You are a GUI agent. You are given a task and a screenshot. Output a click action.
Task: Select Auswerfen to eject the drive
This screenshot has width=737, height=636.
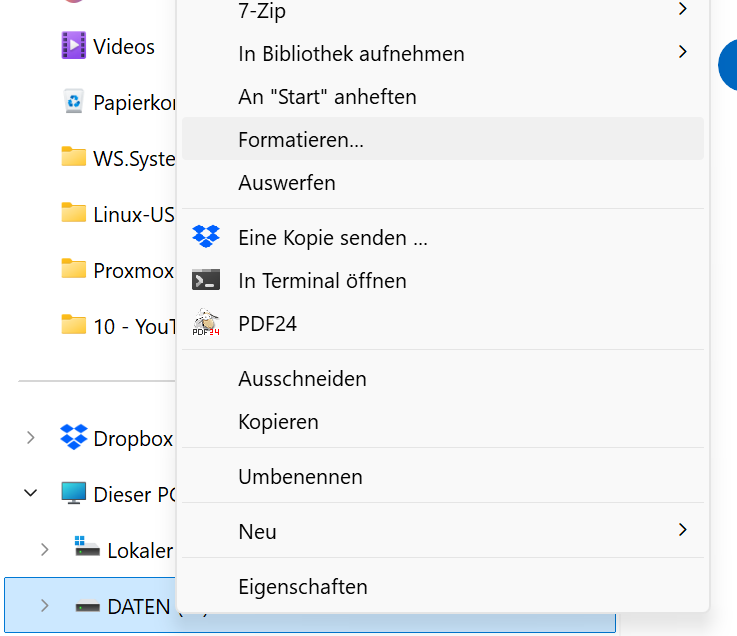287,183
